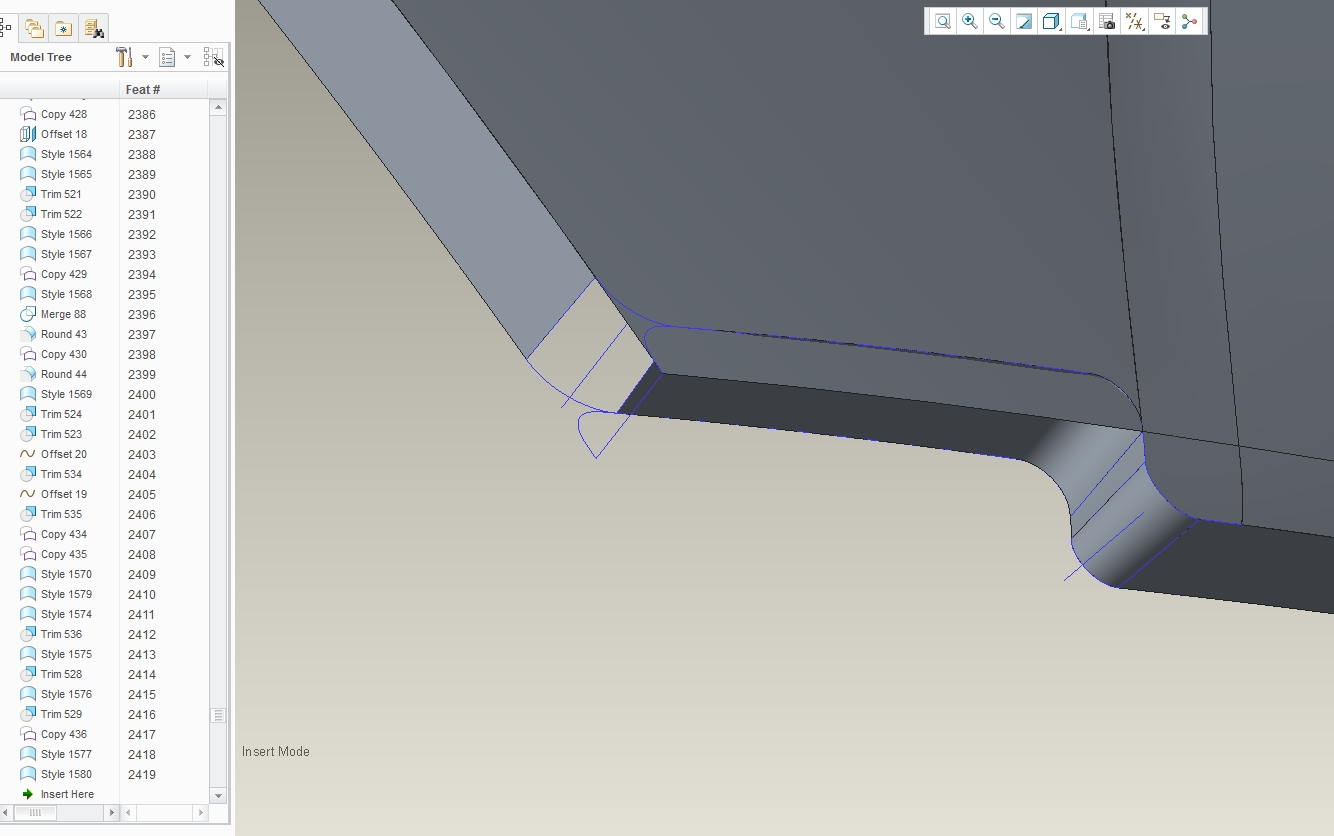Select the Trim 521 feature
This screenshot has width=1334, height=836.
tap(61, 194)
